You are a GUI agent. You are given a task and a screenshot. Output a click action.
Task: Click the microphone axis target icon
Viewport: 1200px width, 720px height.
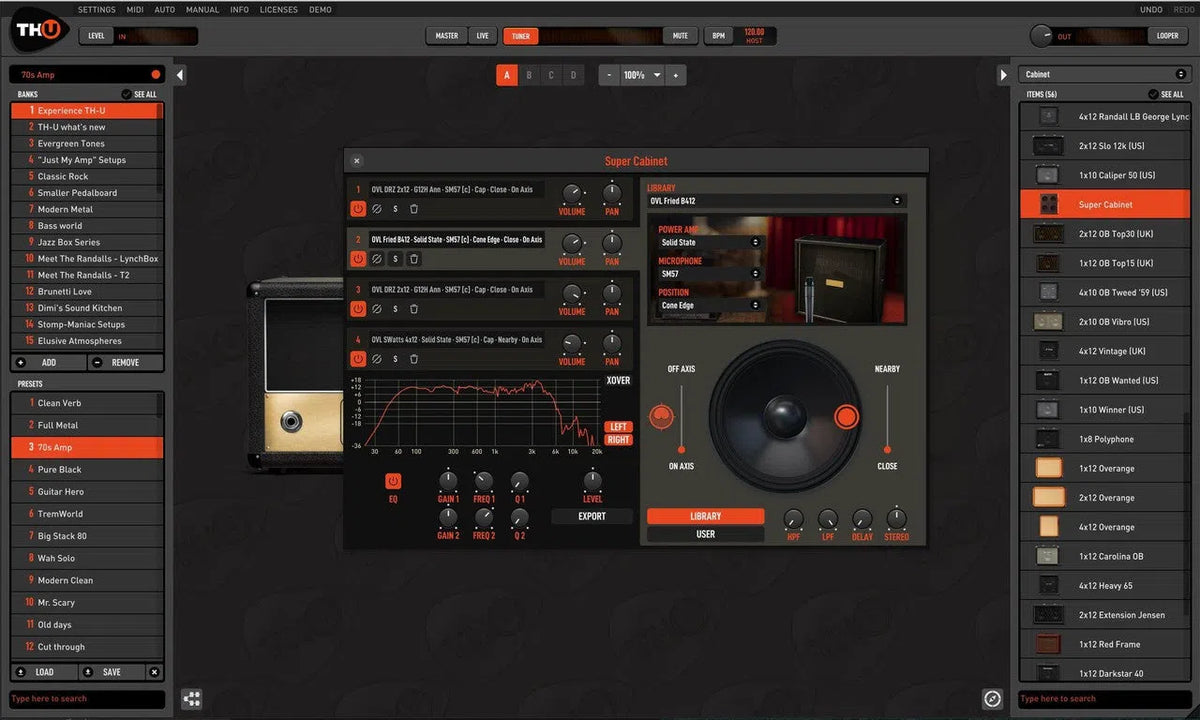click(x=661, y=416)
